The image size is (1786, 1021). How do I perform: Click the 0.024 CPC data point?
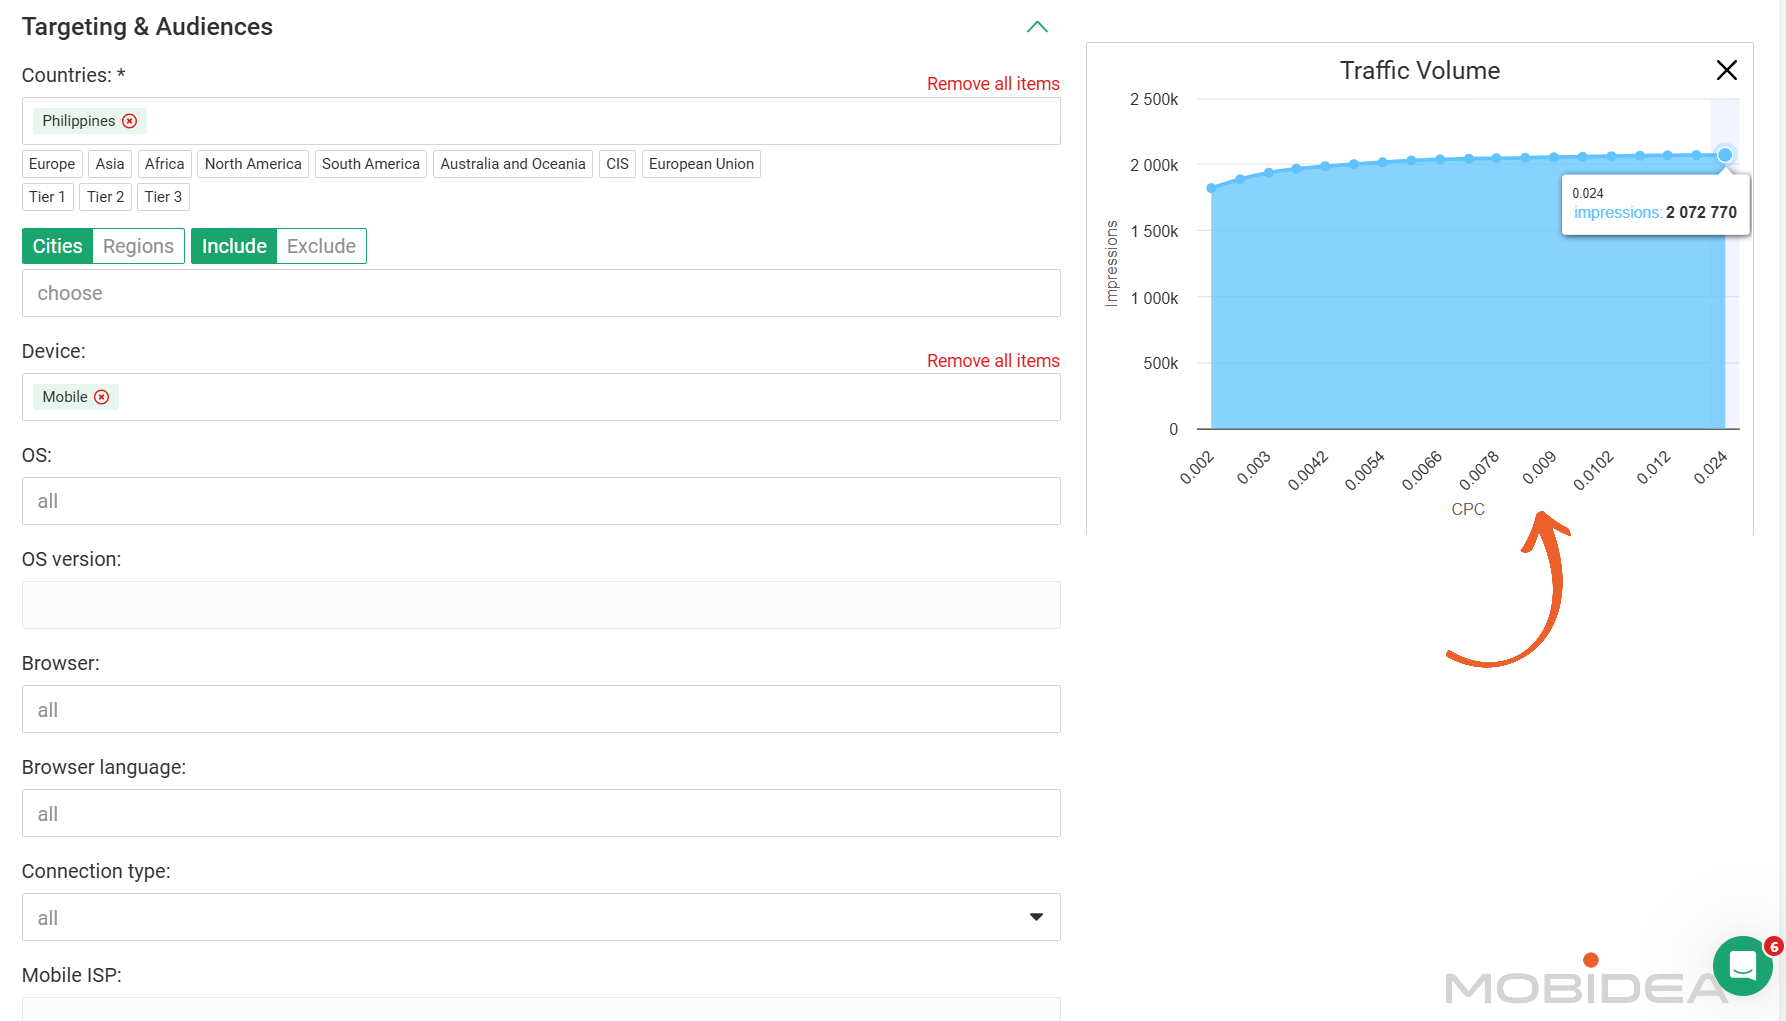coord(1725,155)
